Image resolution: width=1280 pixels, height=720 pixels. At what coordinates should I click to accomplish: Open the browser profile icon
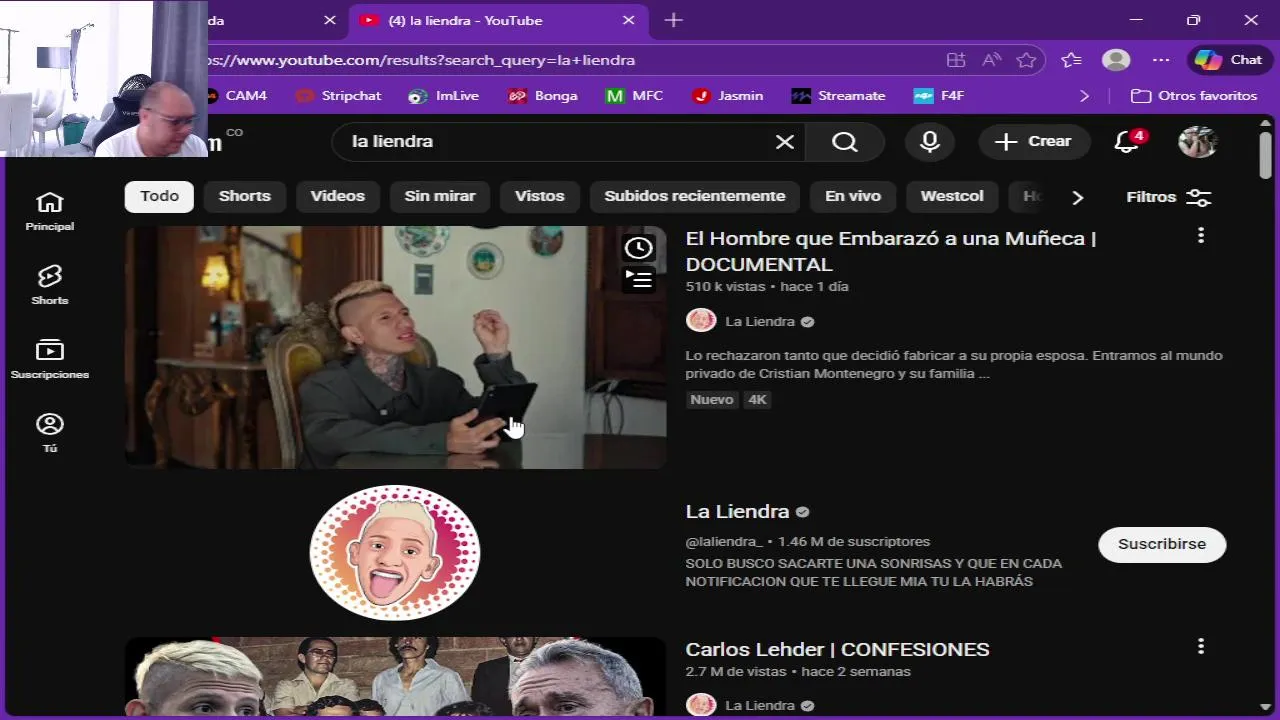(x=1116, y=60)
